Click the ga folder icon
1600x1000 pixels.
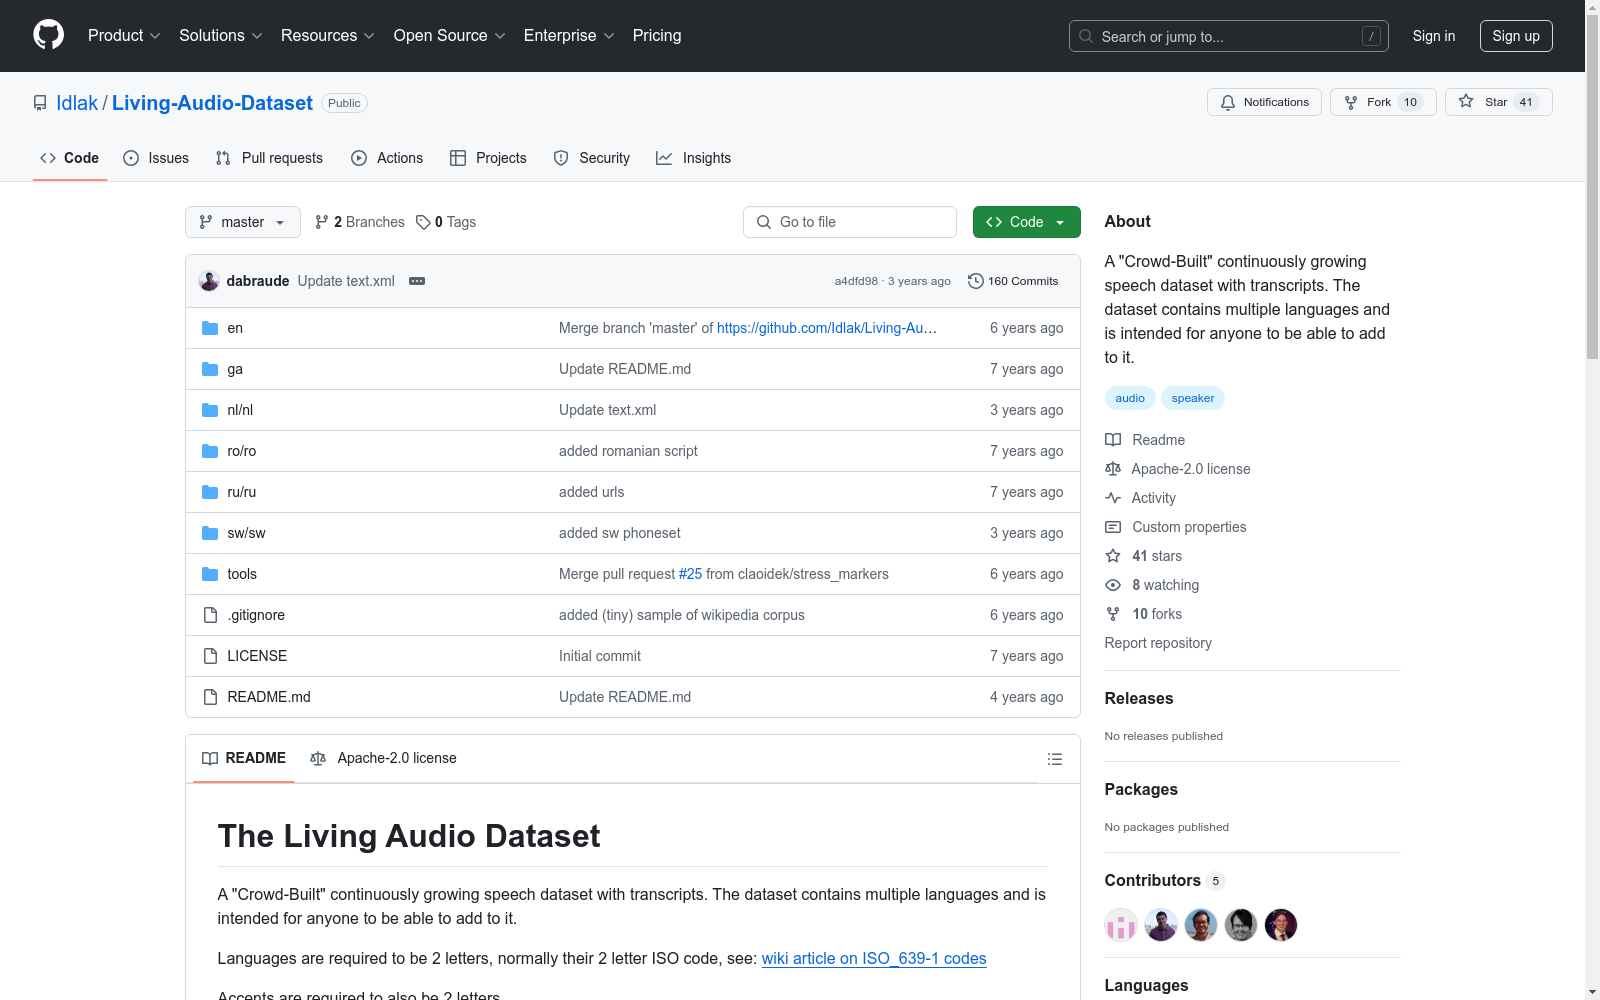(x=210, y=369)
